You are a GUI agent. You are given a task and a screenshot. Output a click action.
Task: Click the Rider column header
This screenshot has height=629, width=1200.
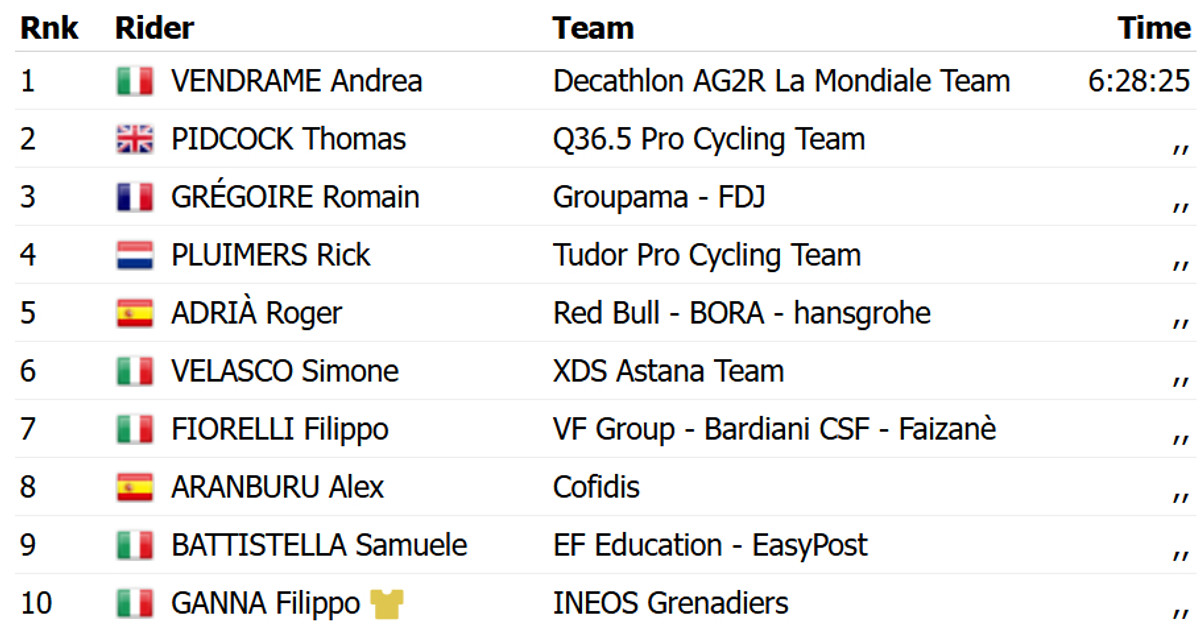pyautogui.click(x=154, y=28)
